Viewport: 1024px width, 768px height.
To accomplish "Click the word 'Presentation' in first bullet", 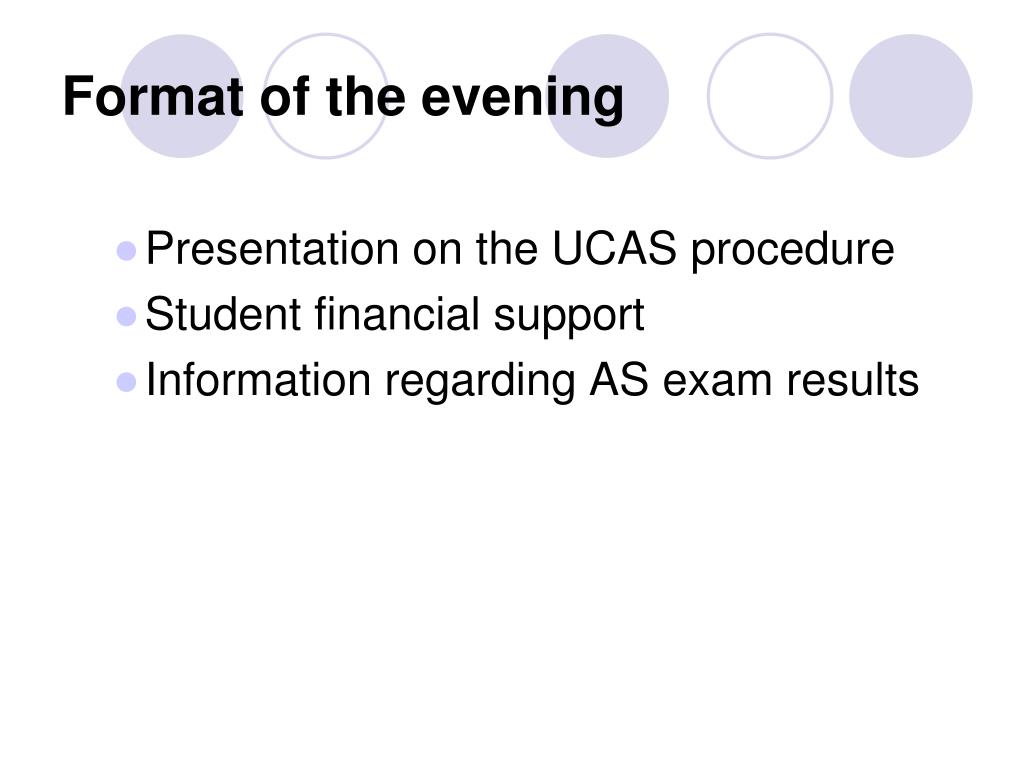I will (272, 248).
